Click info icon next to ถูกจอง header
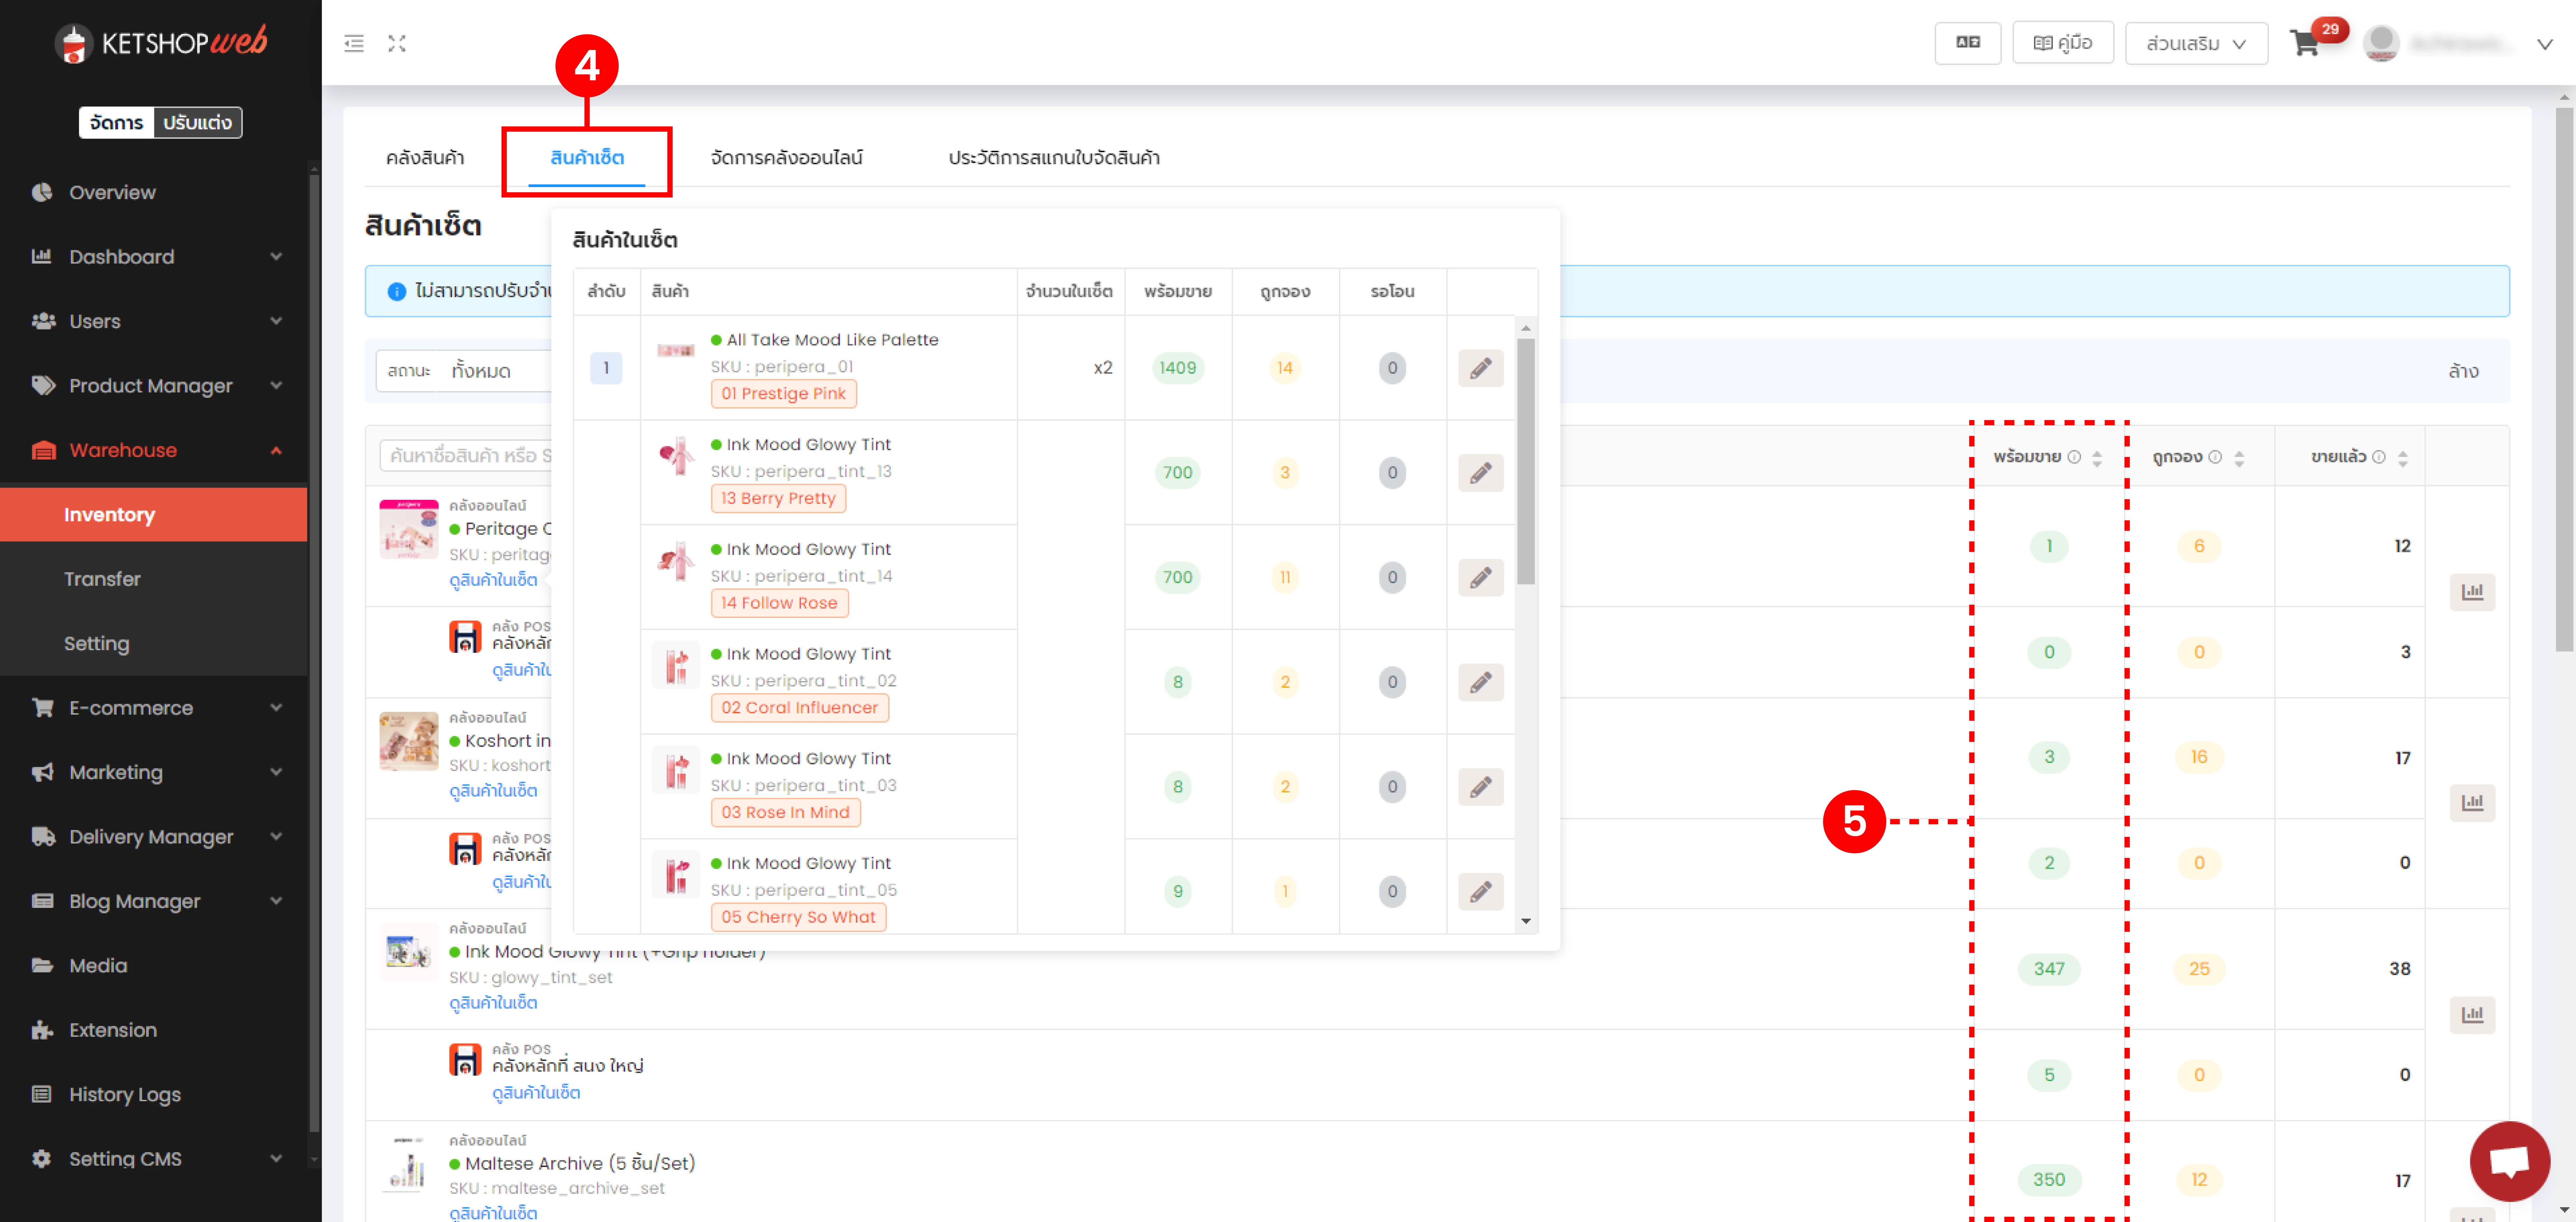The width and height of the screenshot is (2576, 1222). coord(2215,457)
